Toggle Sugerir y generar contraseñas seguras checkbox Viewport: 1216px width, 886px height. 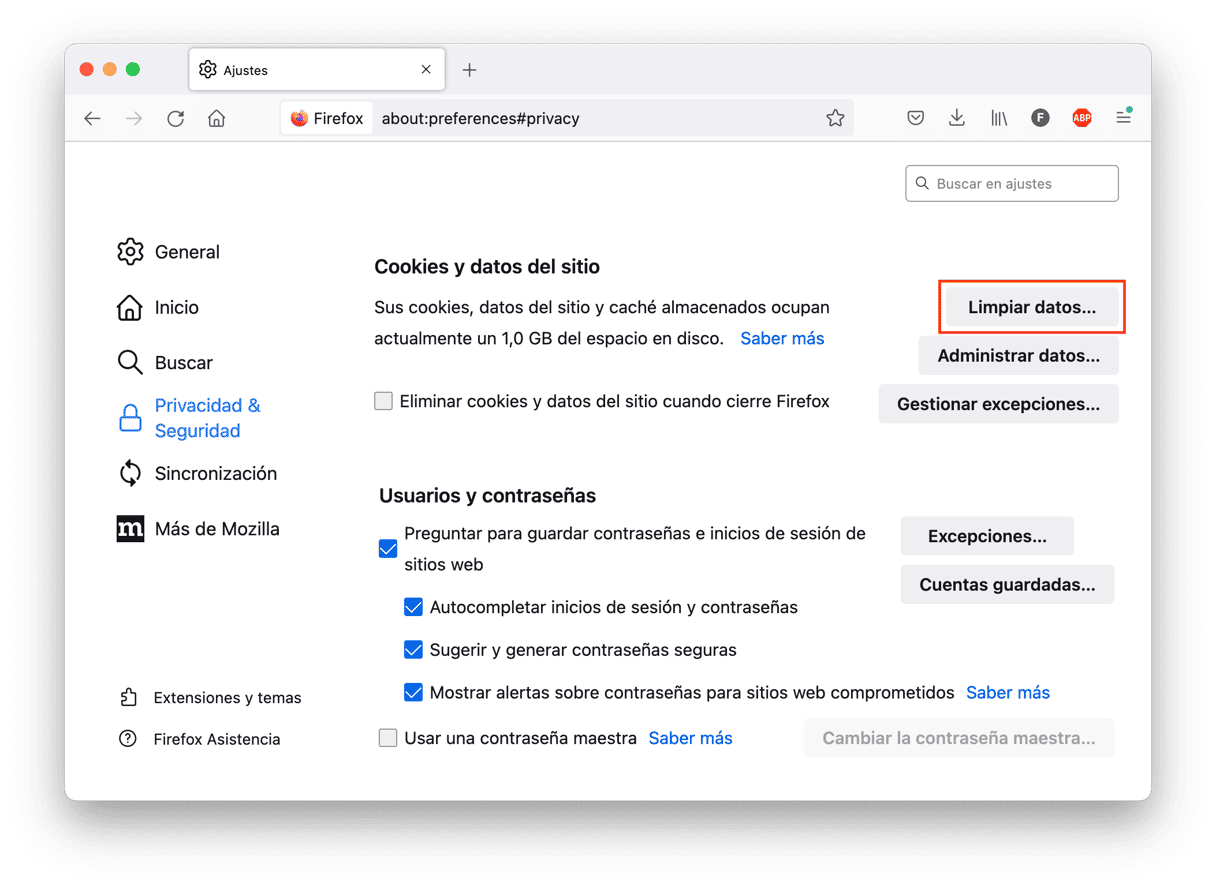[x=413, y=650]
